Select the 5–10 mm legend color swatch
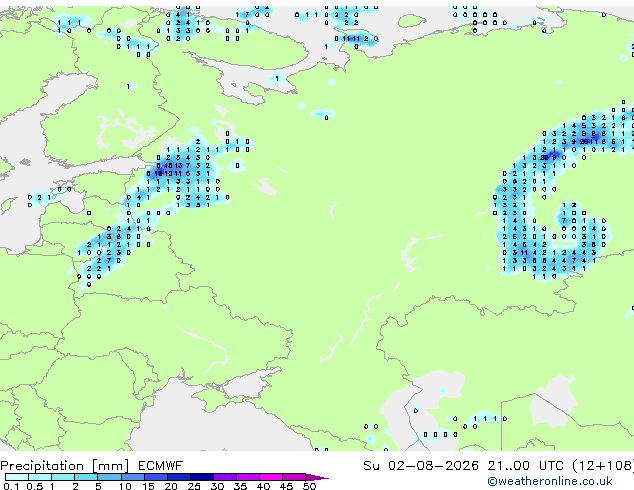This screenshot has height=490, width=634. point(110,477)
